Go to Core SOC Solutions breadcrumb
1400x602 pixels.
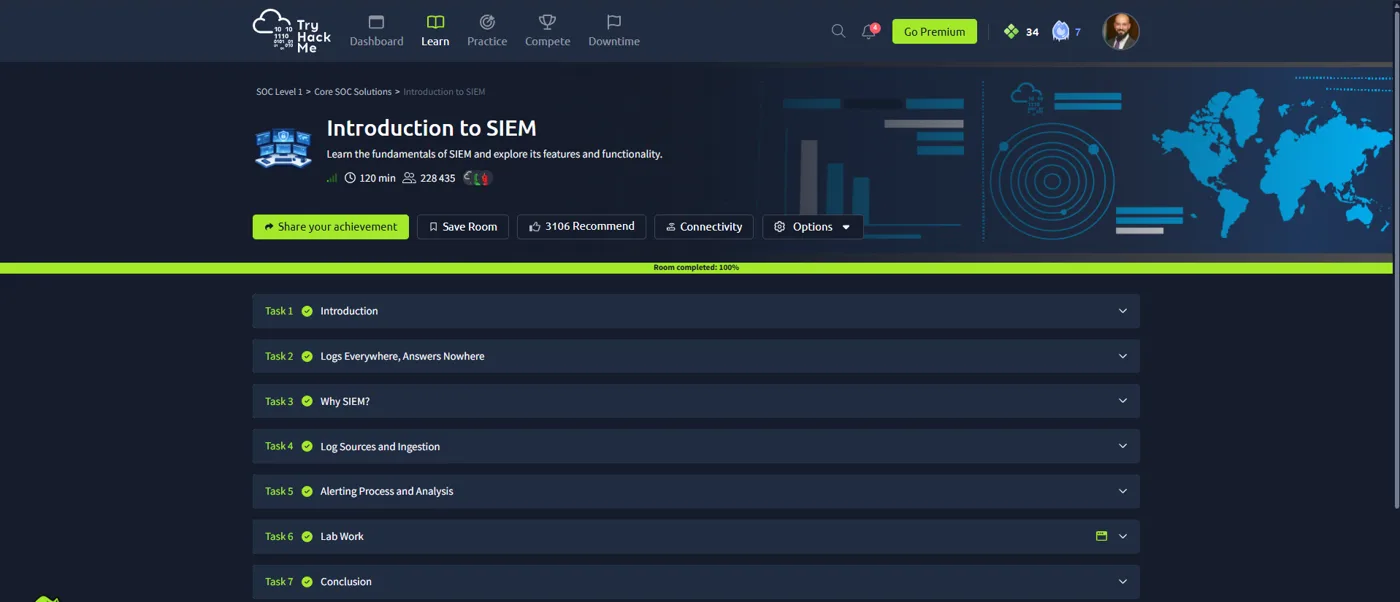(x=353, y=91)
